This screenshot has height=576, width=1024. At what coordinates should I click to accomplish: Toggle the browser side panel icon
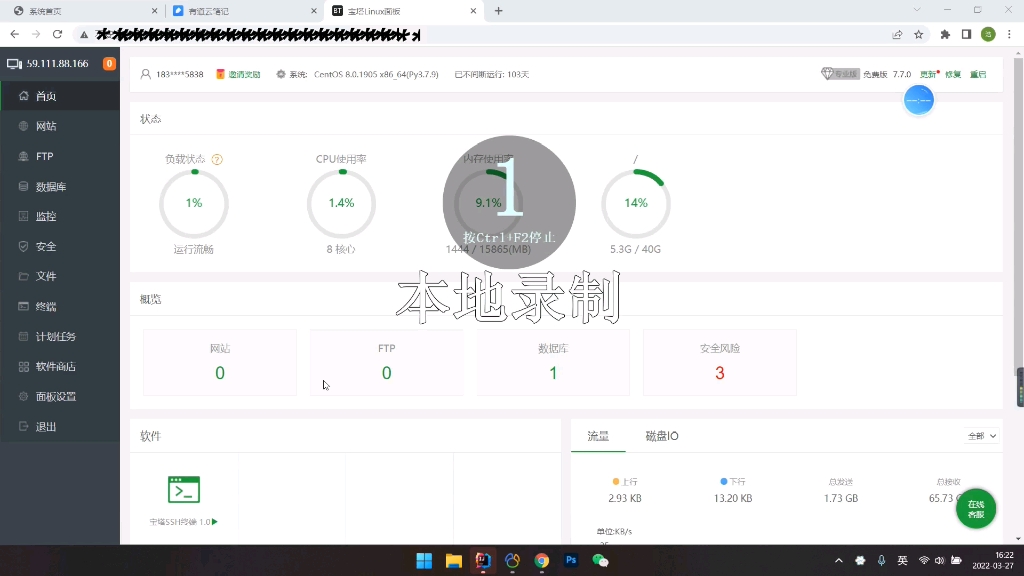pos(967,35)
